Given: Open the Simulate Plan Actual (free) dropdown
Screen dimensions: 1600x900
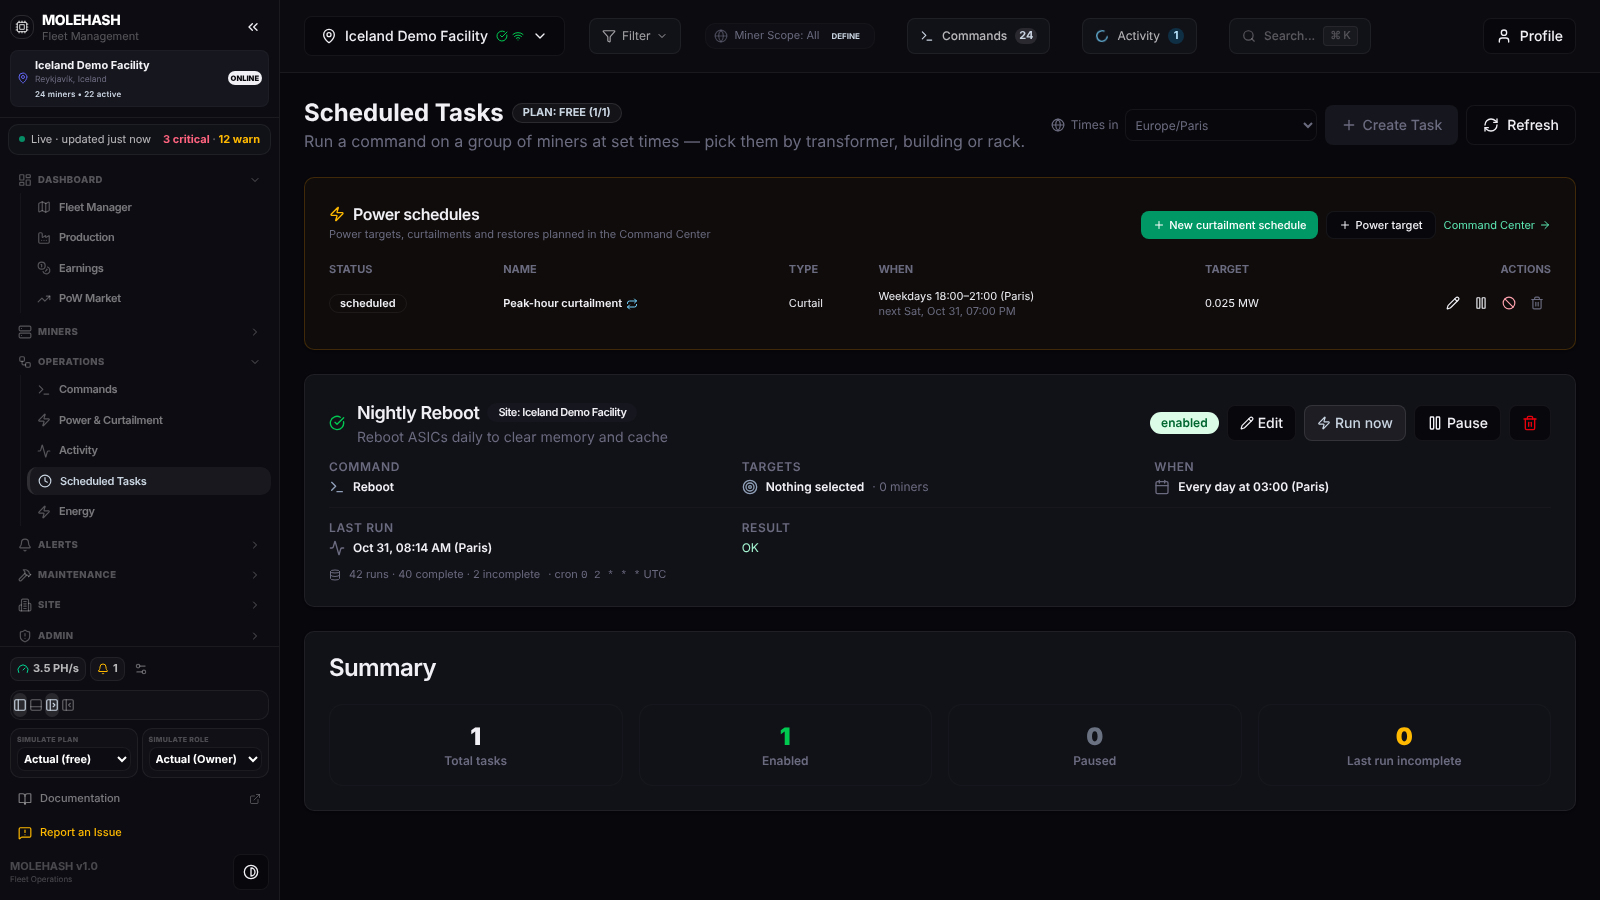Looking at the screenshot, I should (73, 759).
